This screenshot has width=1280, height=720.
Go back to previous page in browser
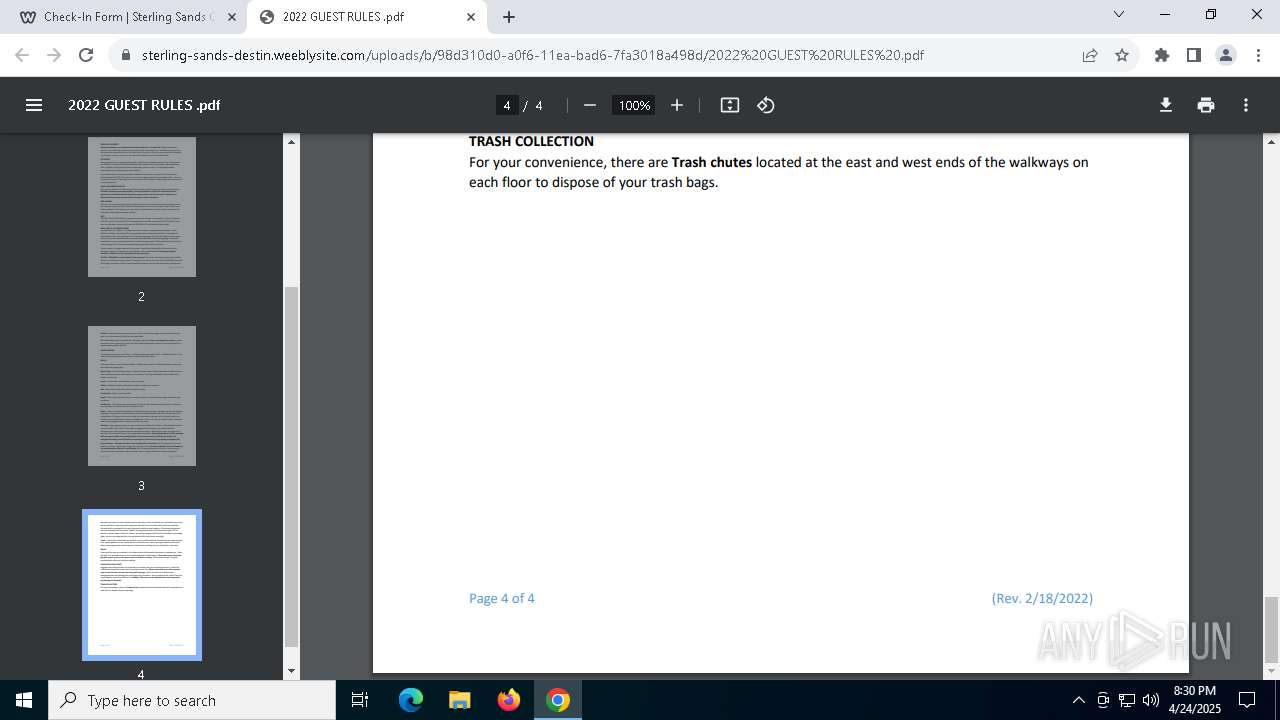[x=22, y=55]
